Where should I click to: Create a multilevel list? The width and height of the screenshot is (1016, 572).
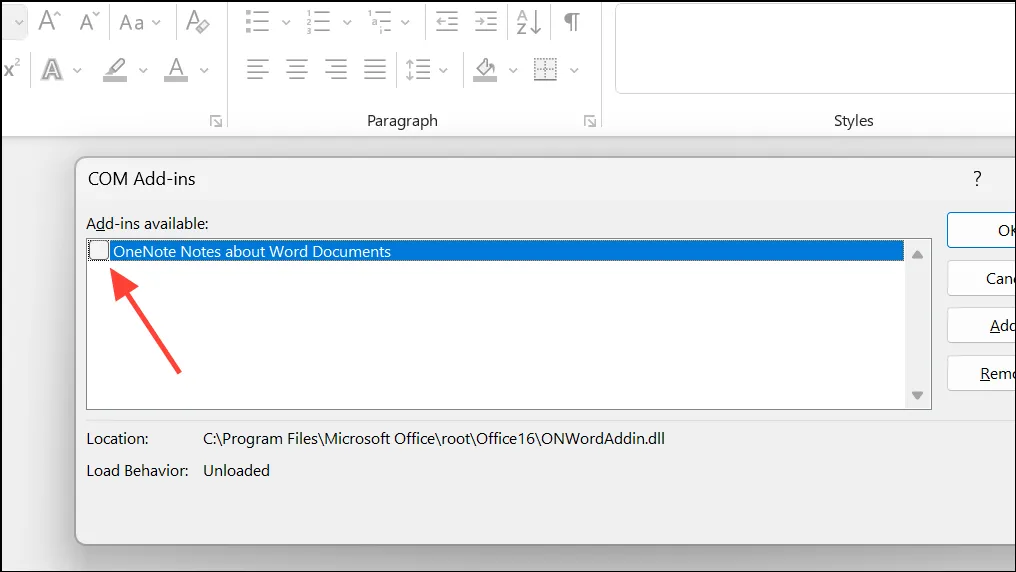[380, 22]
